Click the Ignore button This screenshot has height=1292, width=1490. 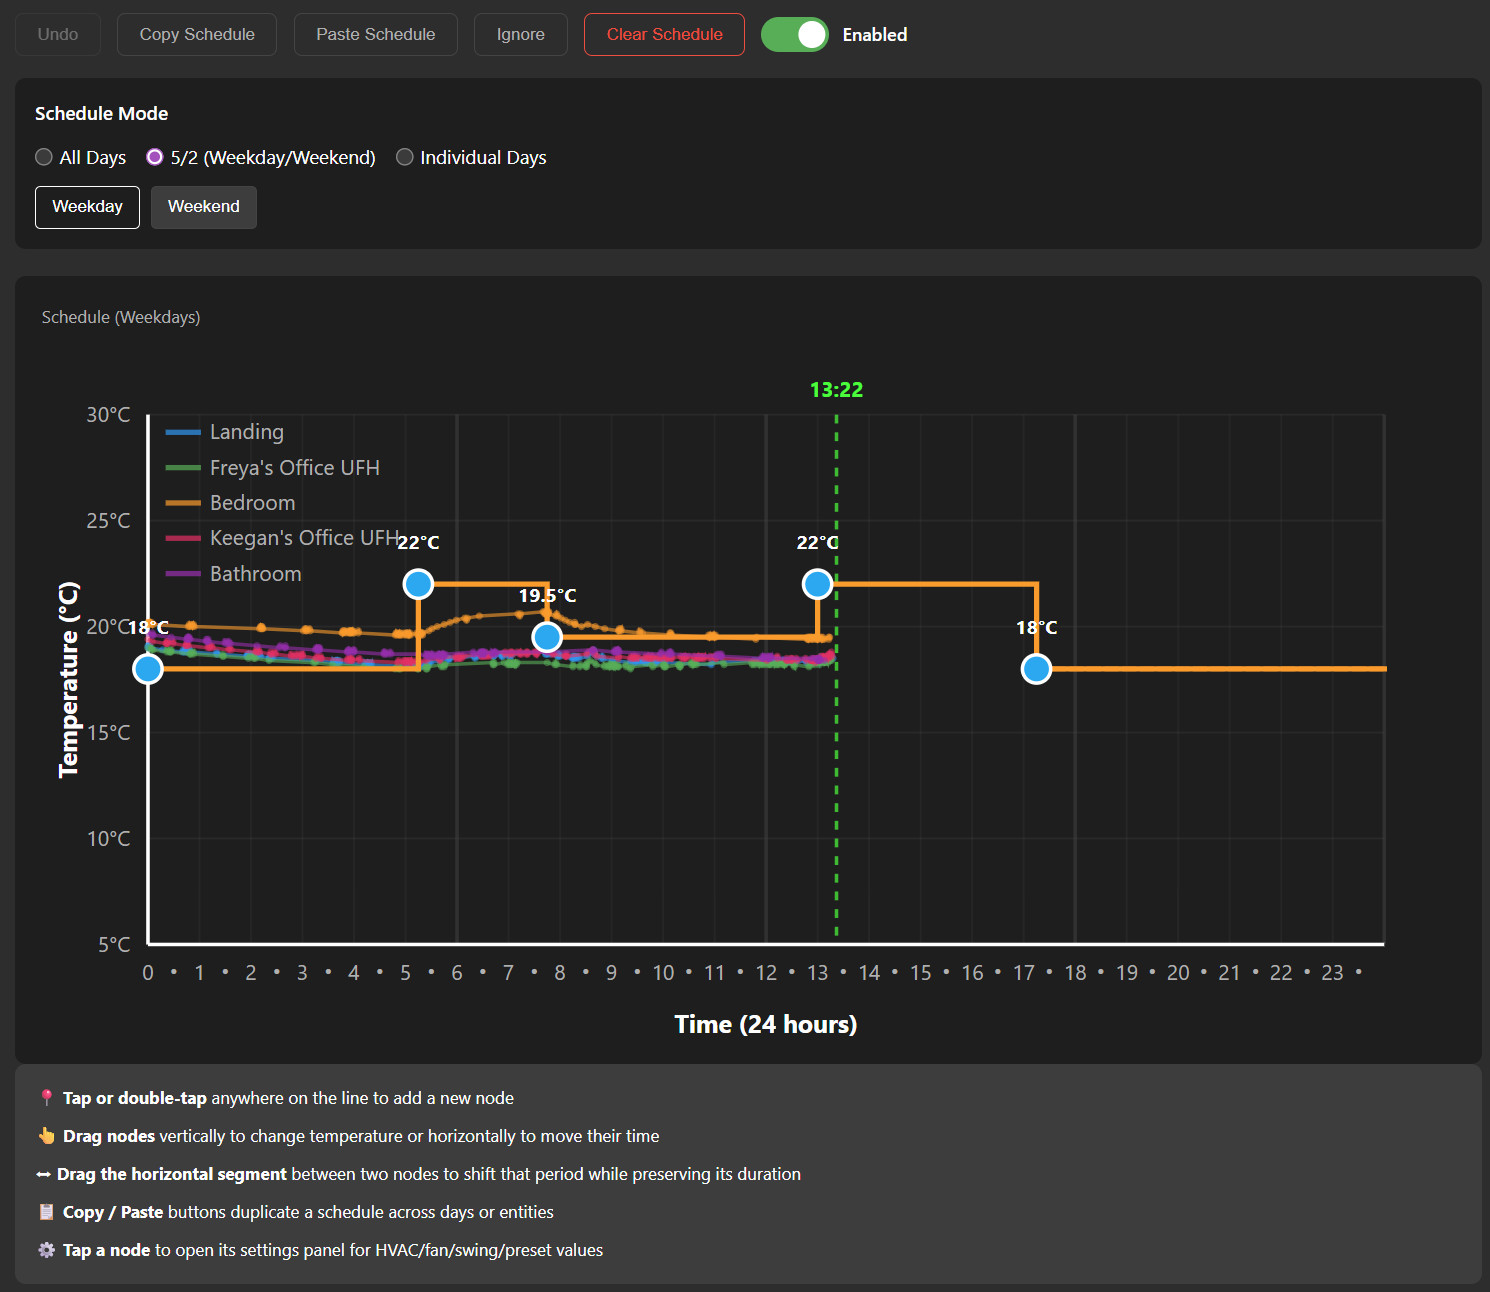tap(521, 35)
